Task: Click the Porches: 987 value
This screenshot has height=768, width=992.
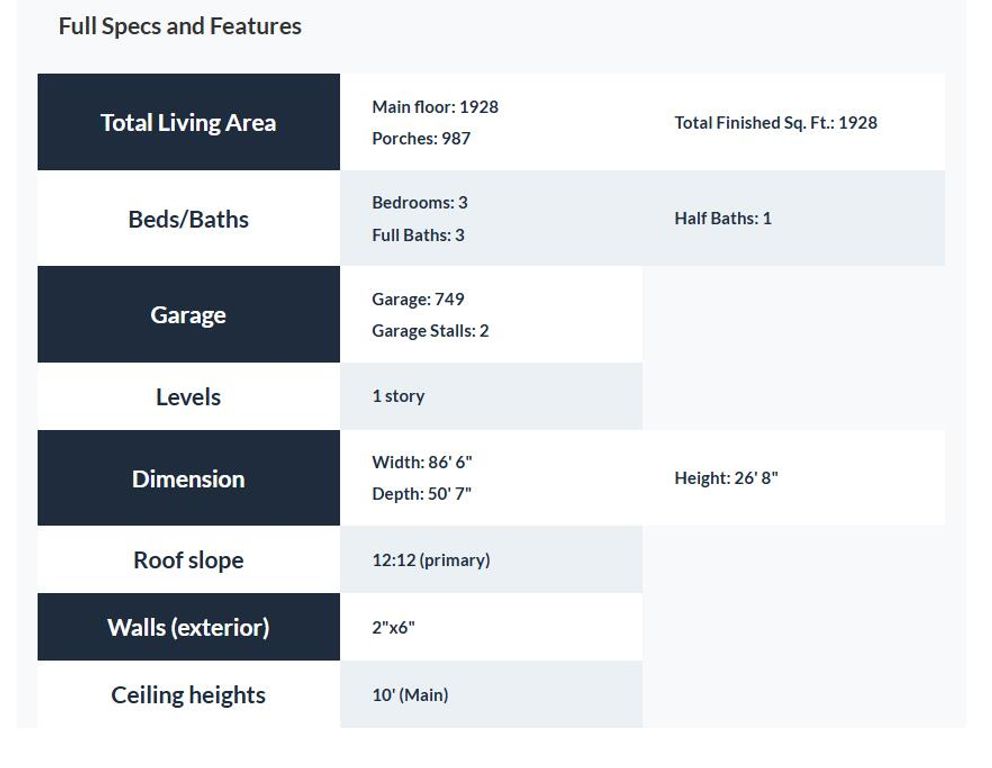Action: 421,139
